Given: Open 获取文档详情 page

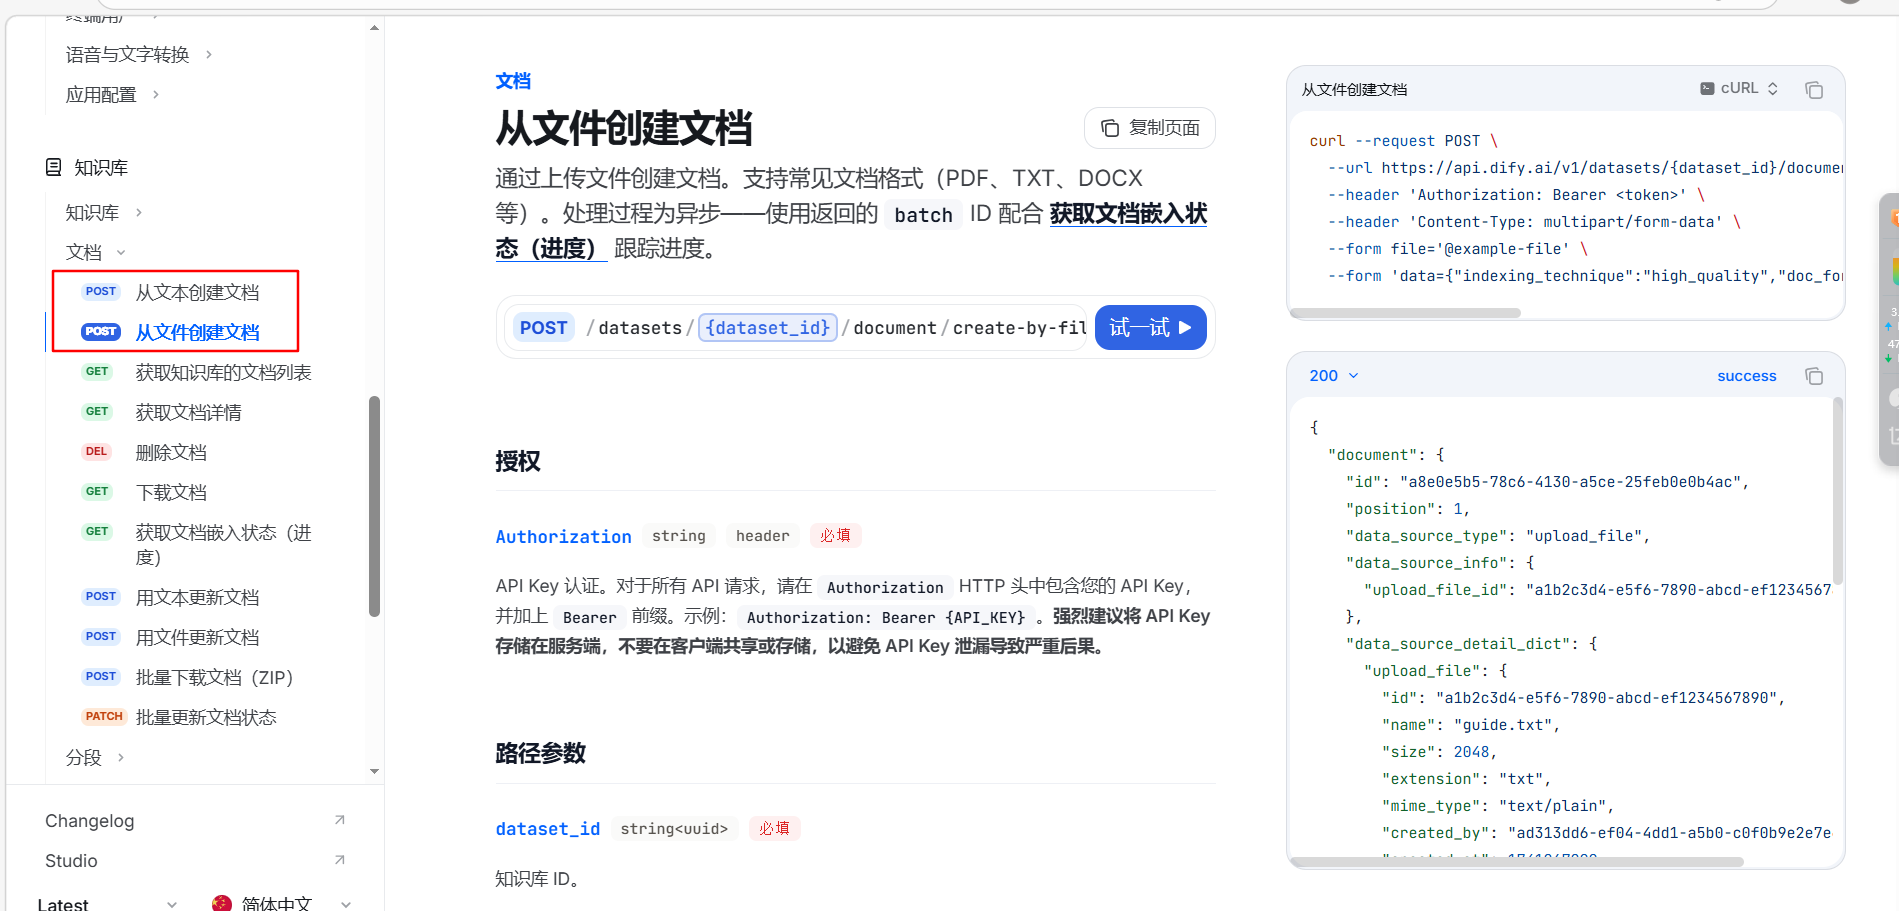Looking at the screenshot, I should click(188, 412).
